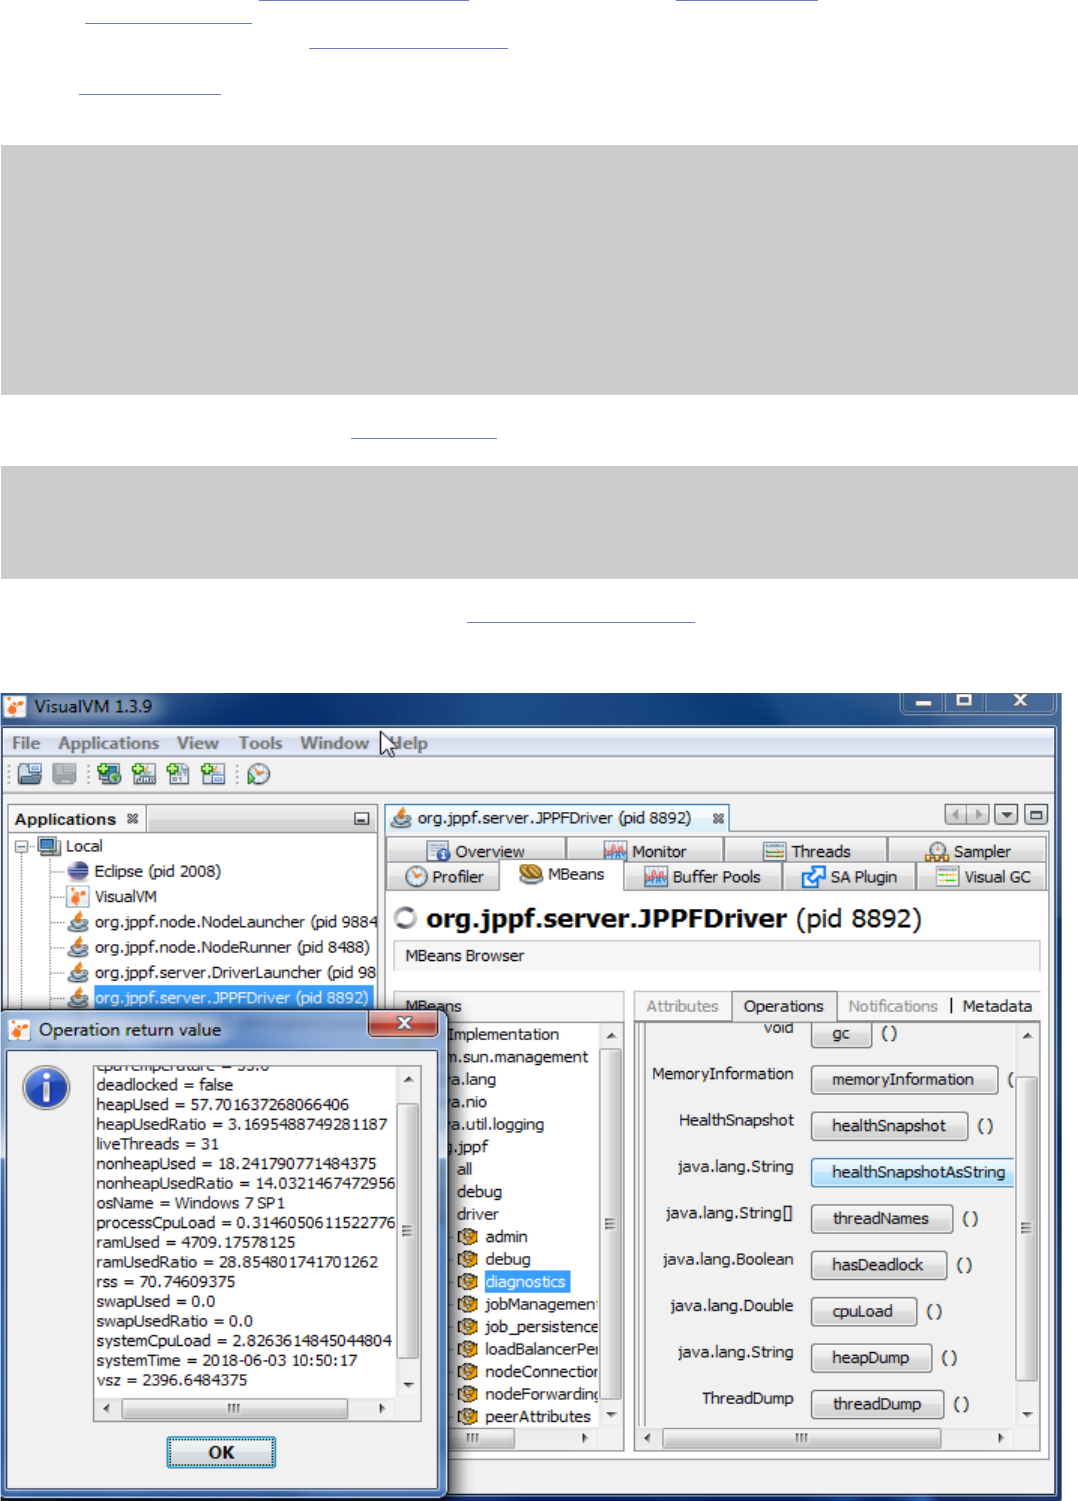Collapse the Local node in Applications tree
Screen dimensions: 1078x1501
click(22, 846)
